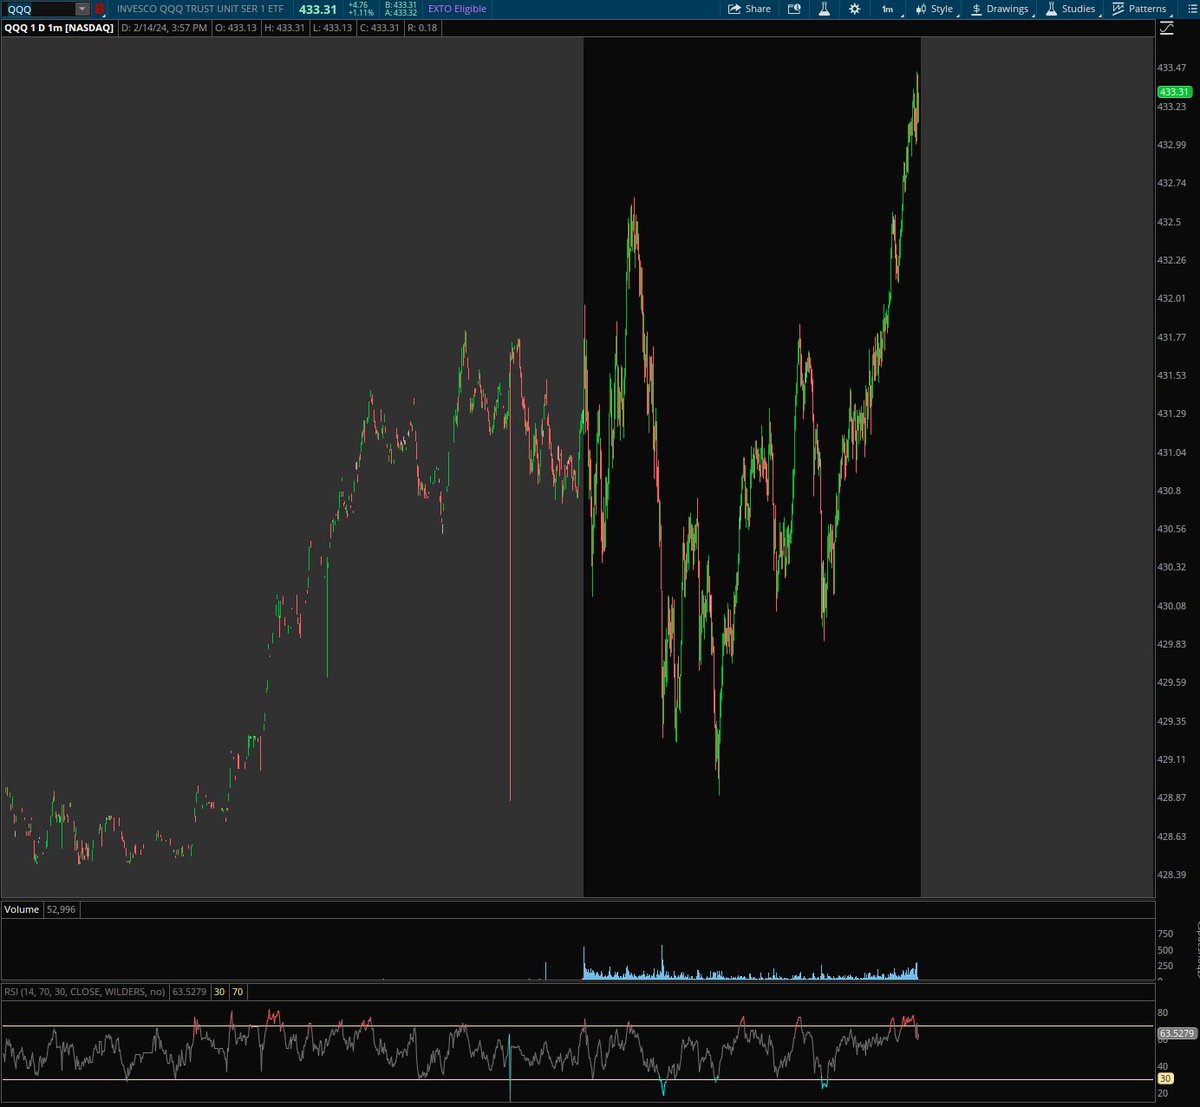This screenshot has width=1200, height=1107.
Task: Open the 1m time frame dropdown
Action: [x=889, y=9]
